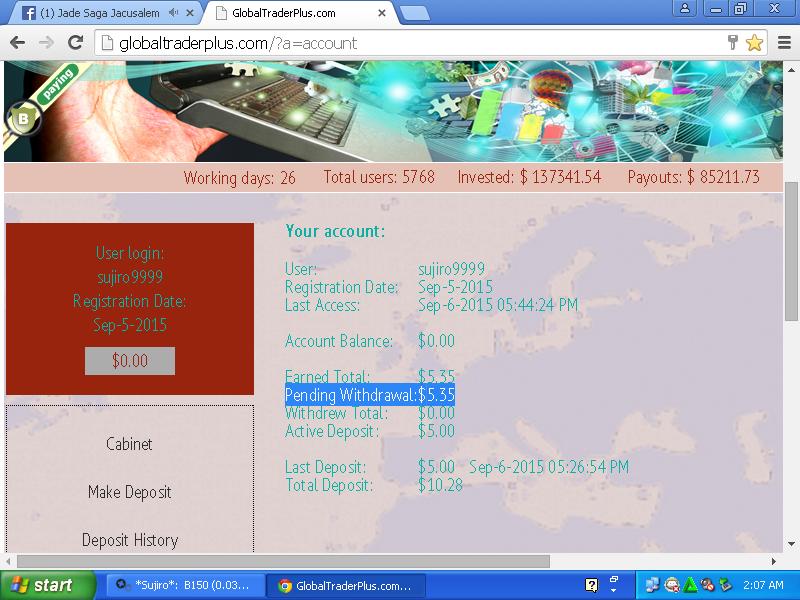This screenshot has height=600, width=800.
Task: Click the Chrome user profile icon
Action: pos(686,8)
